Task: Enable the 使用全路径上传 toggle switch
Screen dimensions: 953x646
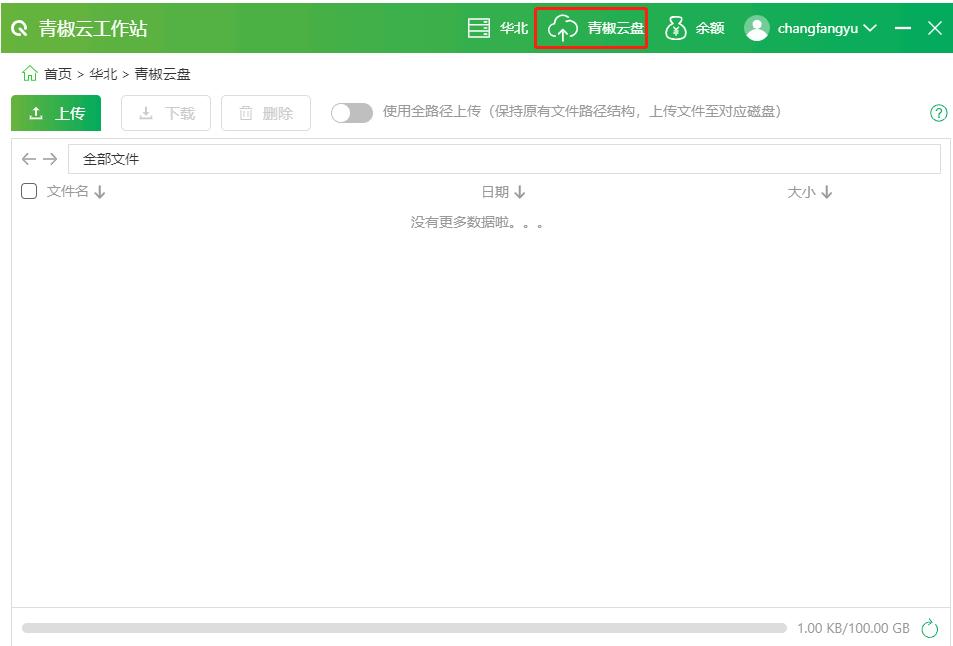Action: [351, 113]
